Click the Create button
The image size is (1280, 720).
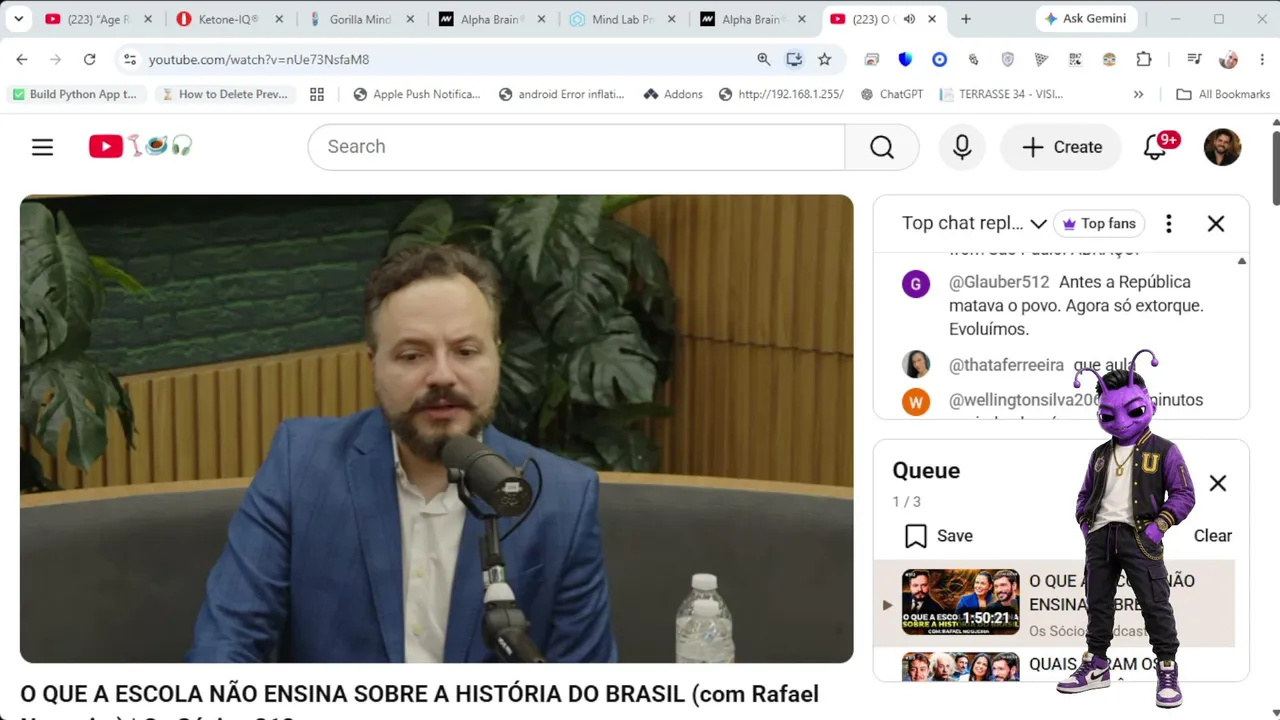click(x=1062, y=147)
